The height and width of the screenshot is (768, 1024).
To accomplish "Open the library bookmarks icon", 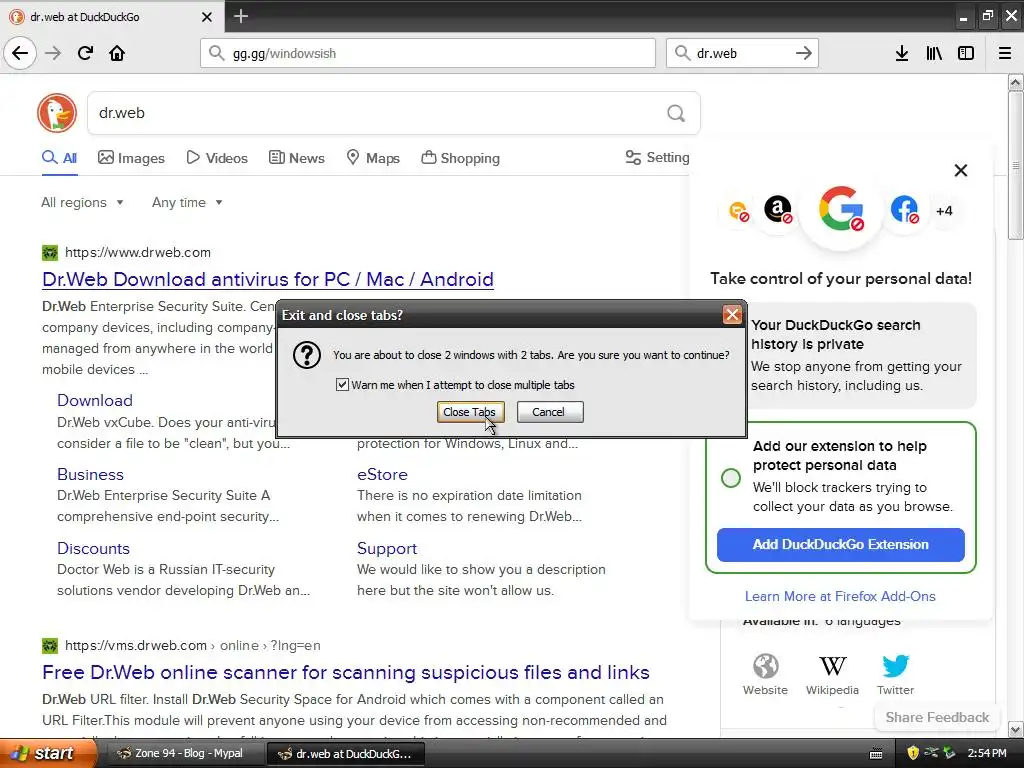I will 934,53.
